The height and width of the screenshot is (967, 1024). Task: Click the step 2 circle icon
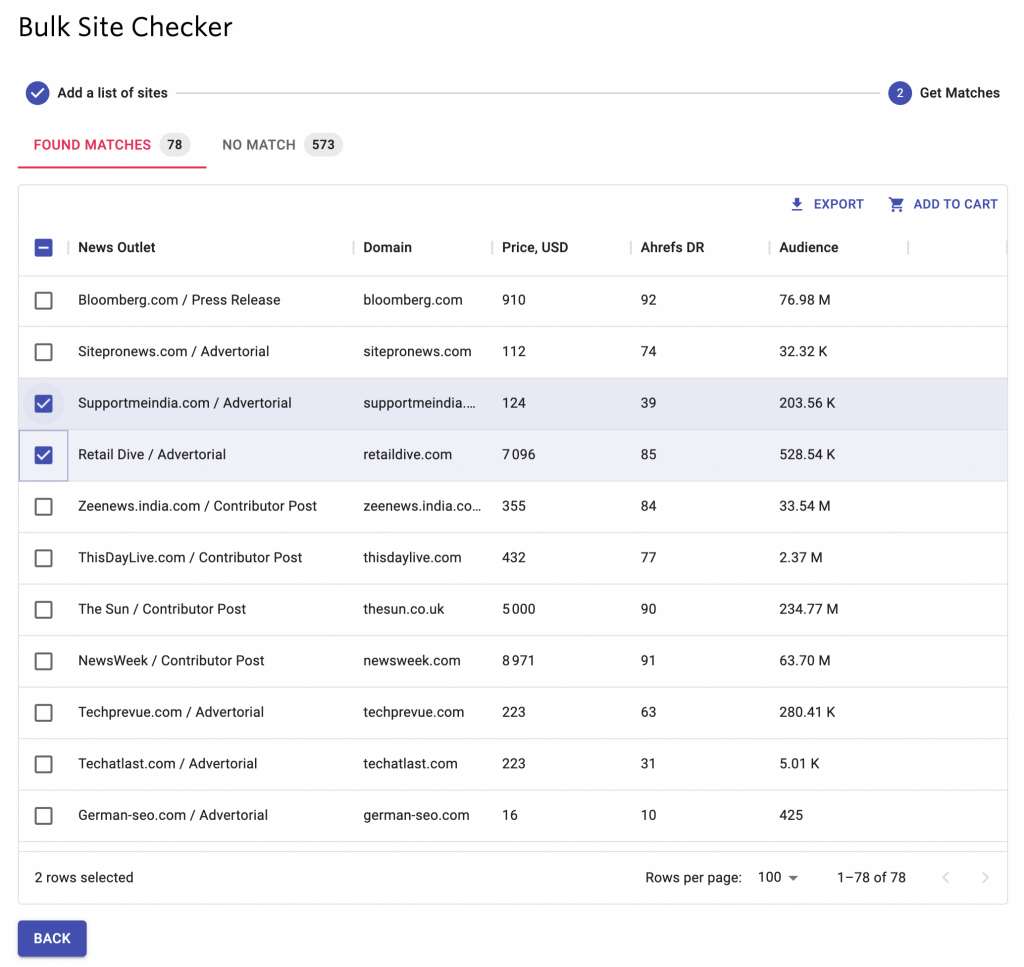pyautogui.click(x=899, y=93)
